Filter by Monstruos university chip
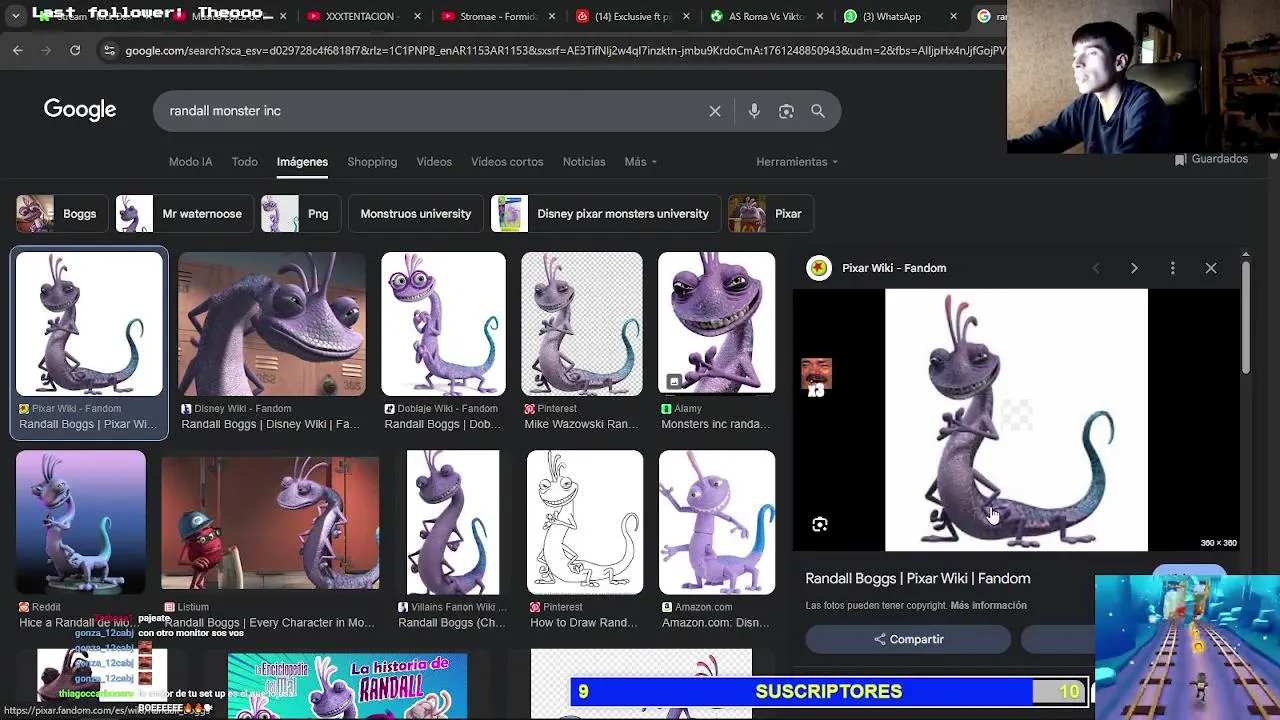 pos(415,214)
